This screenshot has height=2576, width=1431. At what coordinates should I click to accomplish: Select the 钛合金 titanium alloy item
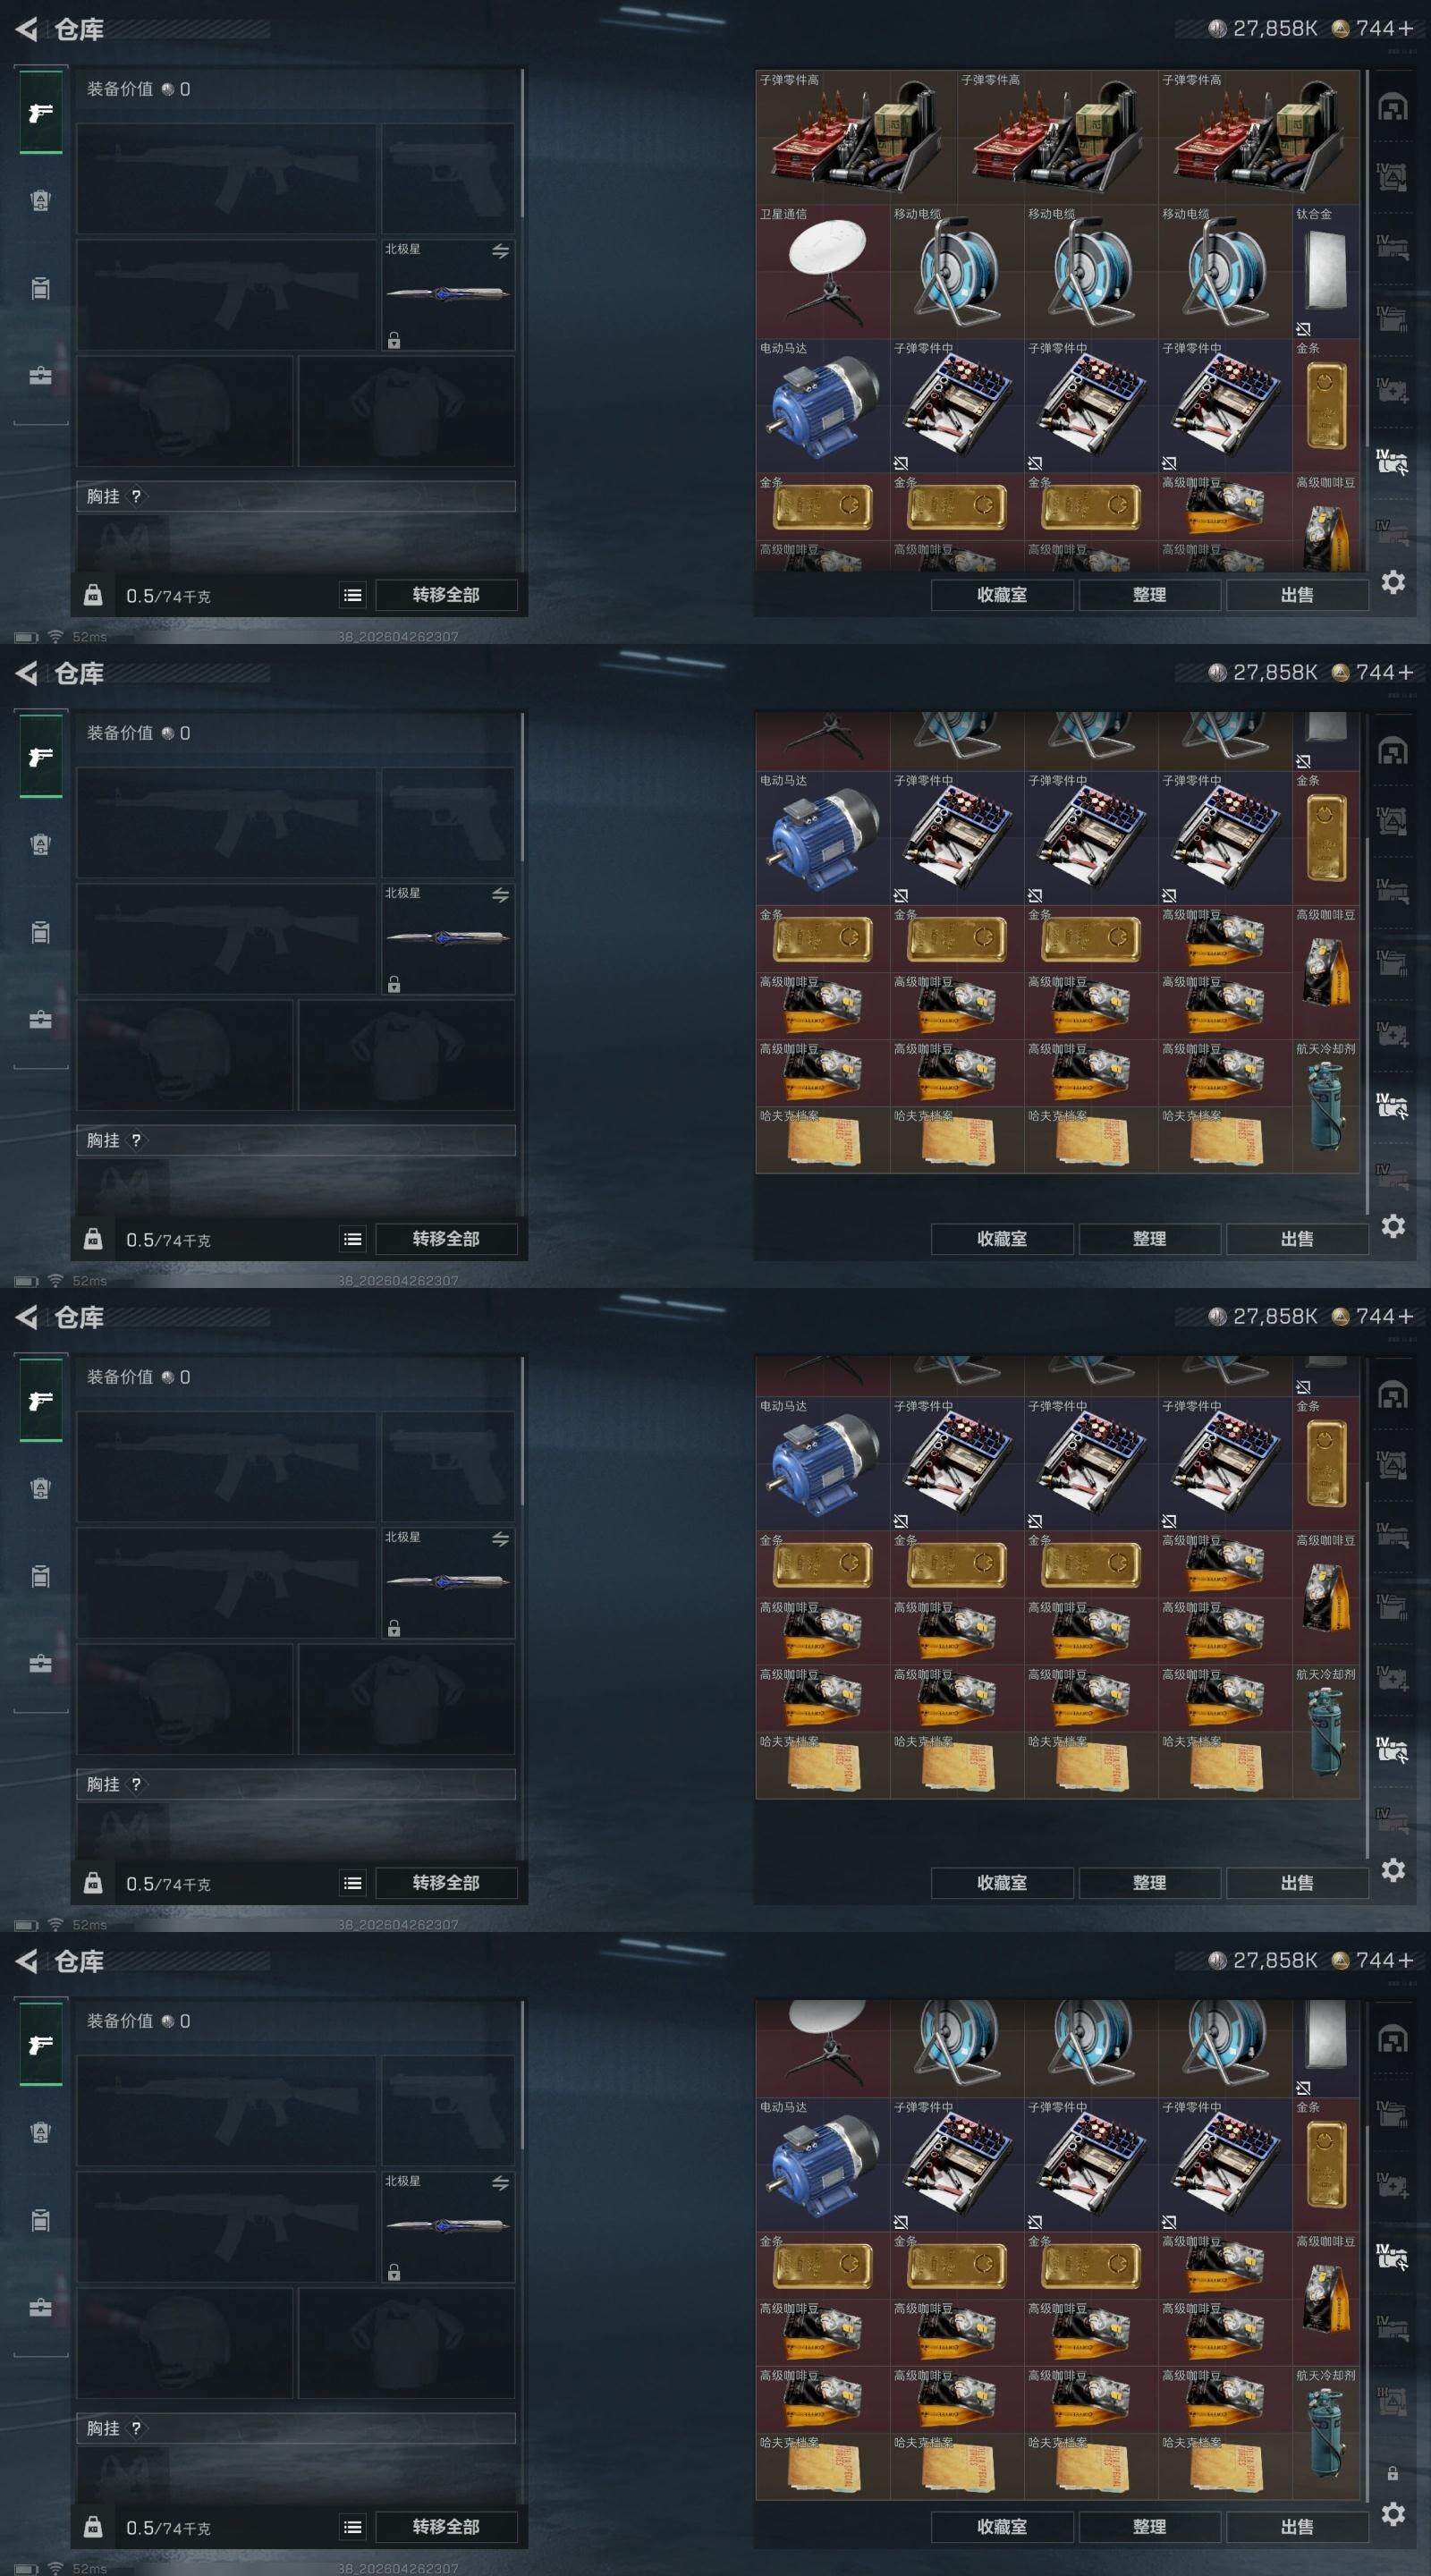pyautogui.click(x=1326, y=271)
